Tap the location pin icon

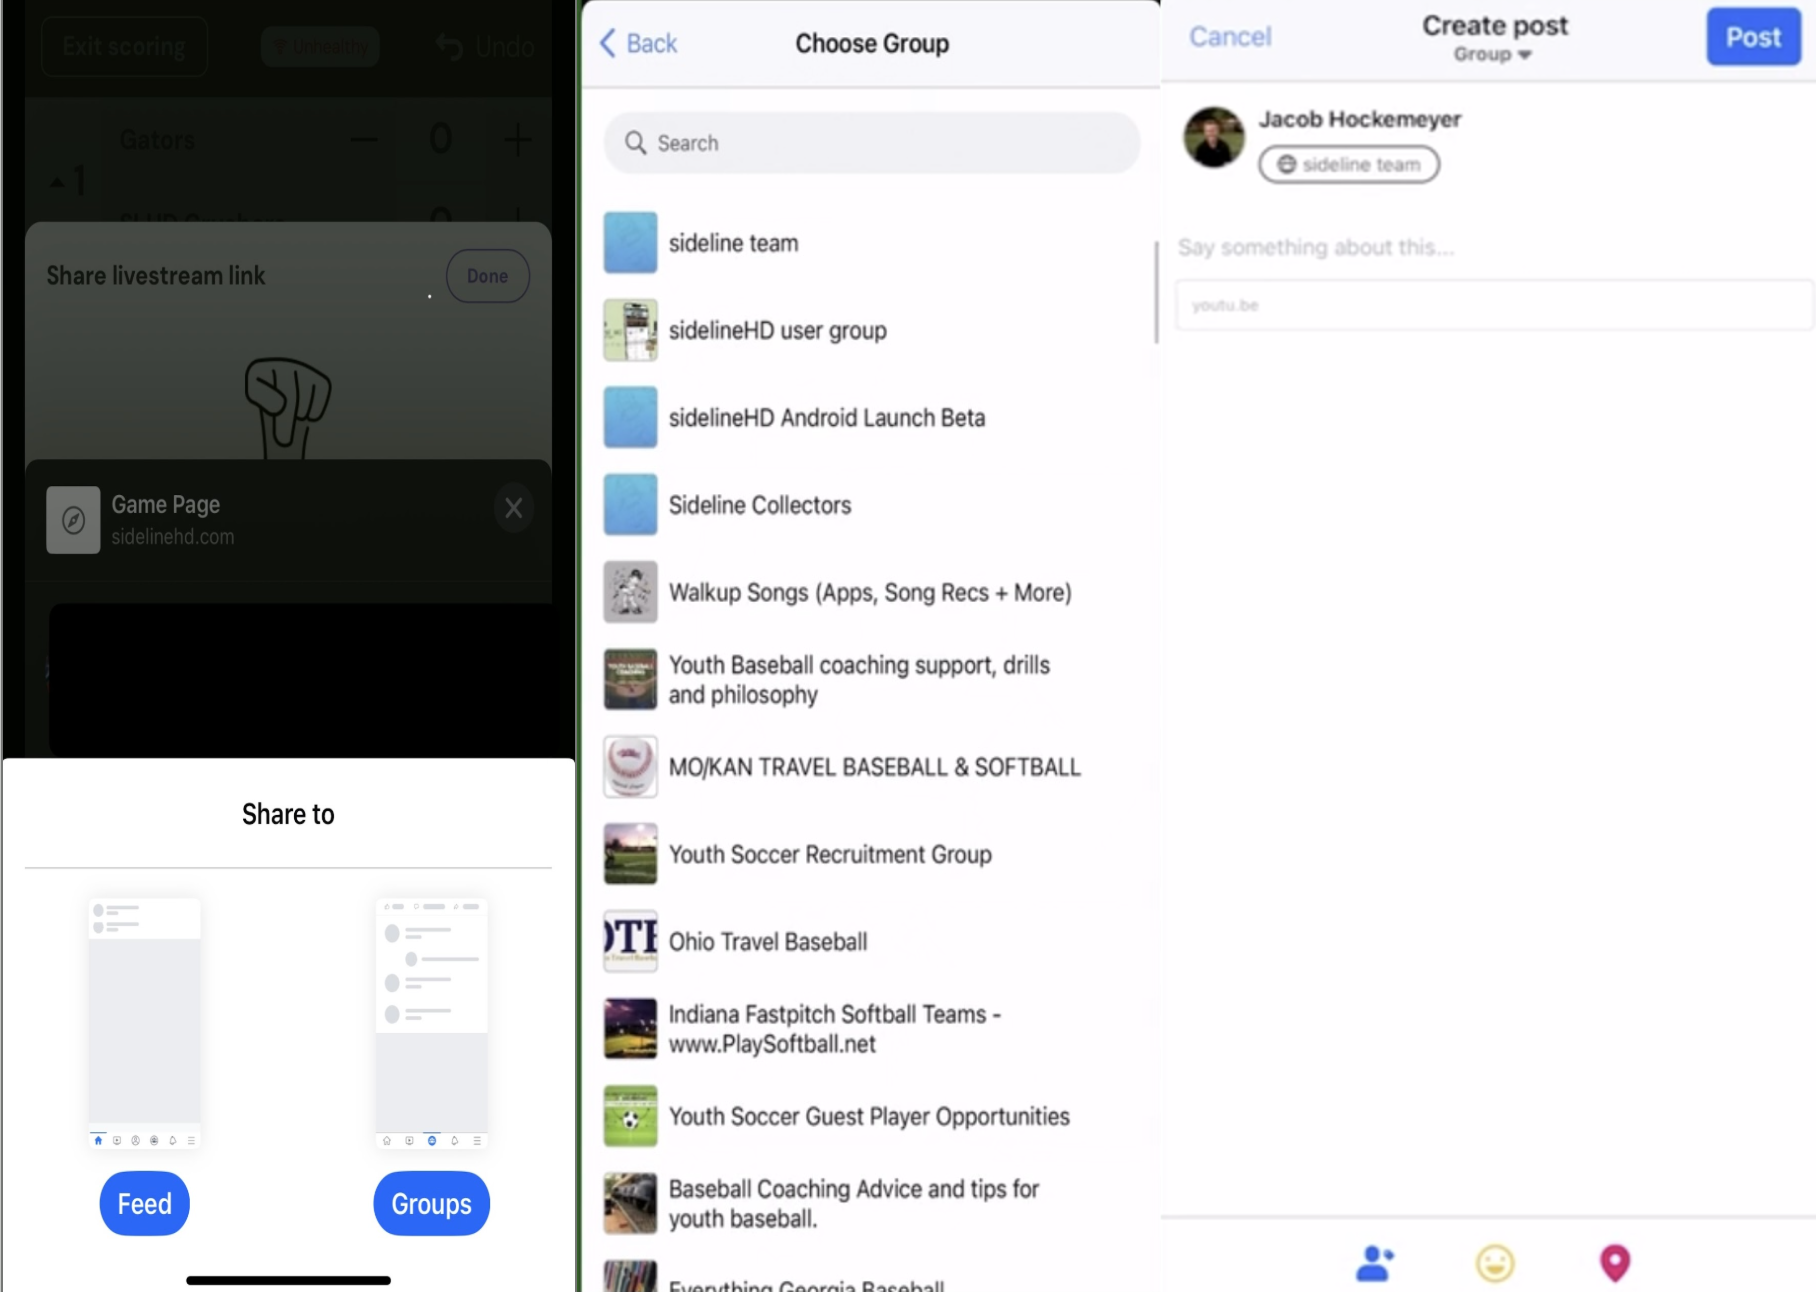click(1615, 1263)
